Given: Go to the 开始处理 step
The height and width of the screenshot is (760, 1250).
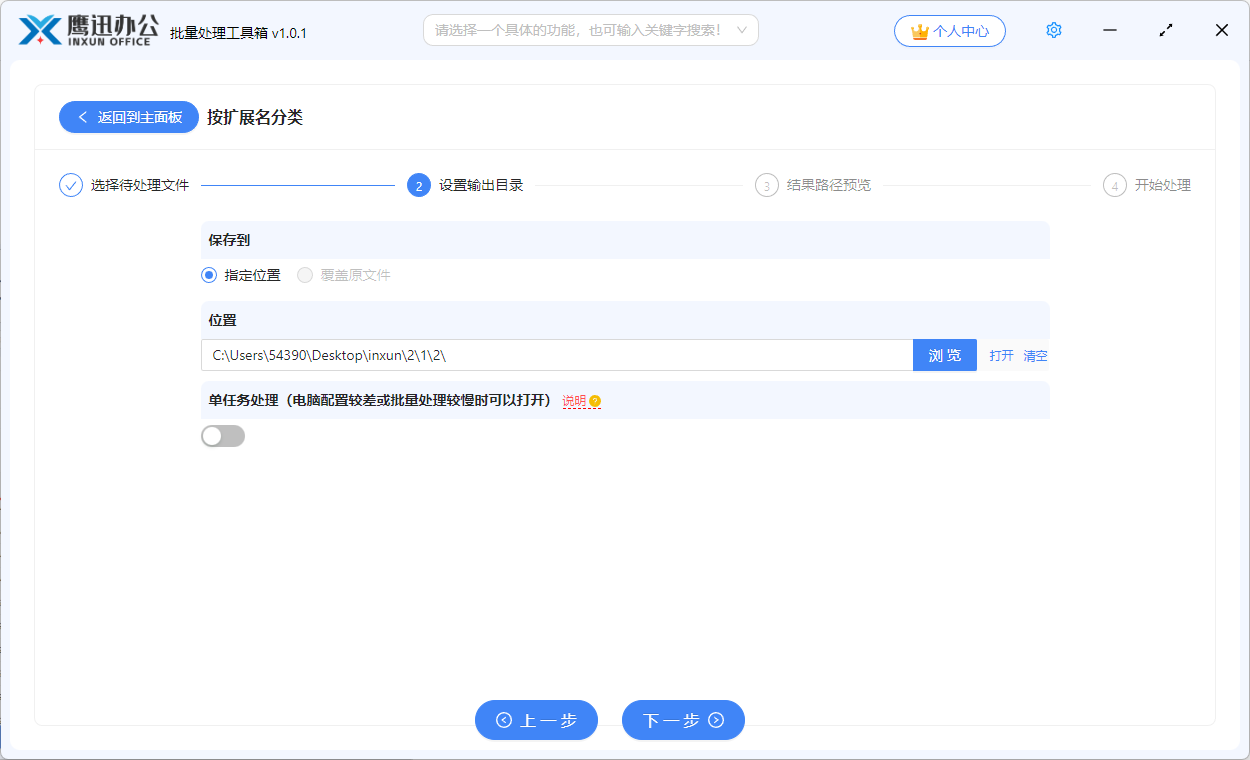Looking at the screenshot, I should 1162,185.
